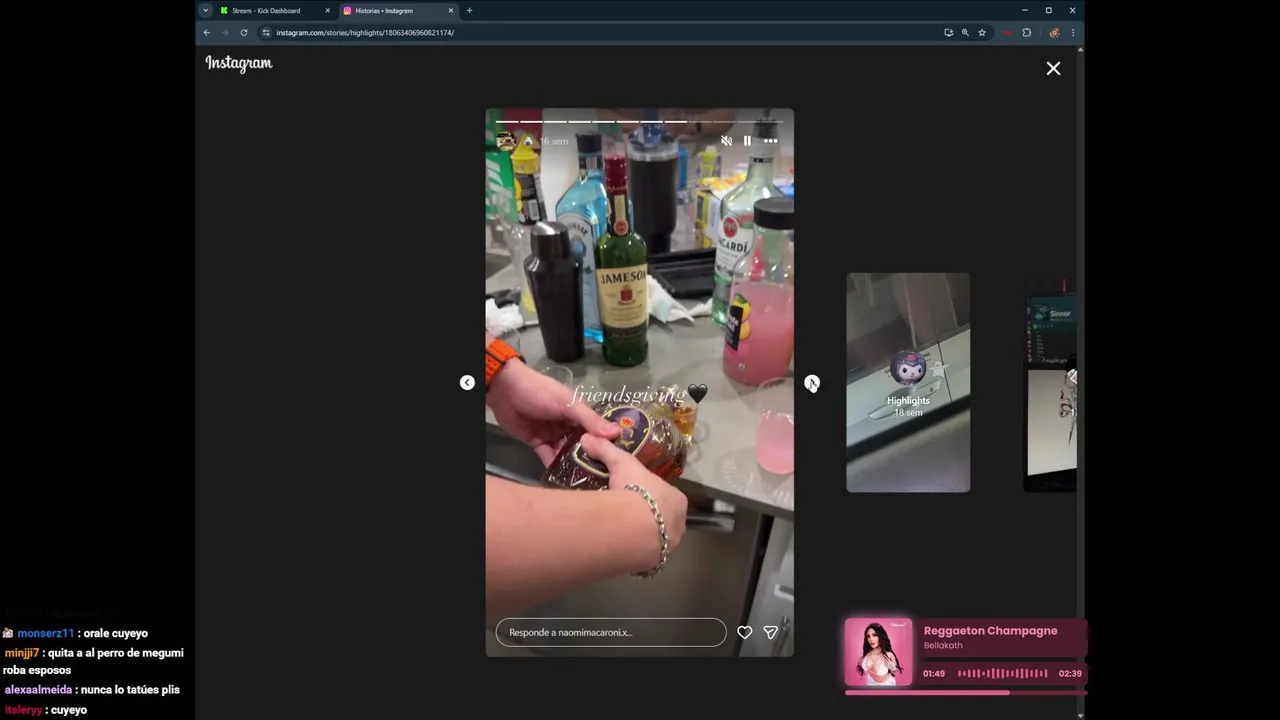Advance to the next story

[x=812, y=383]
